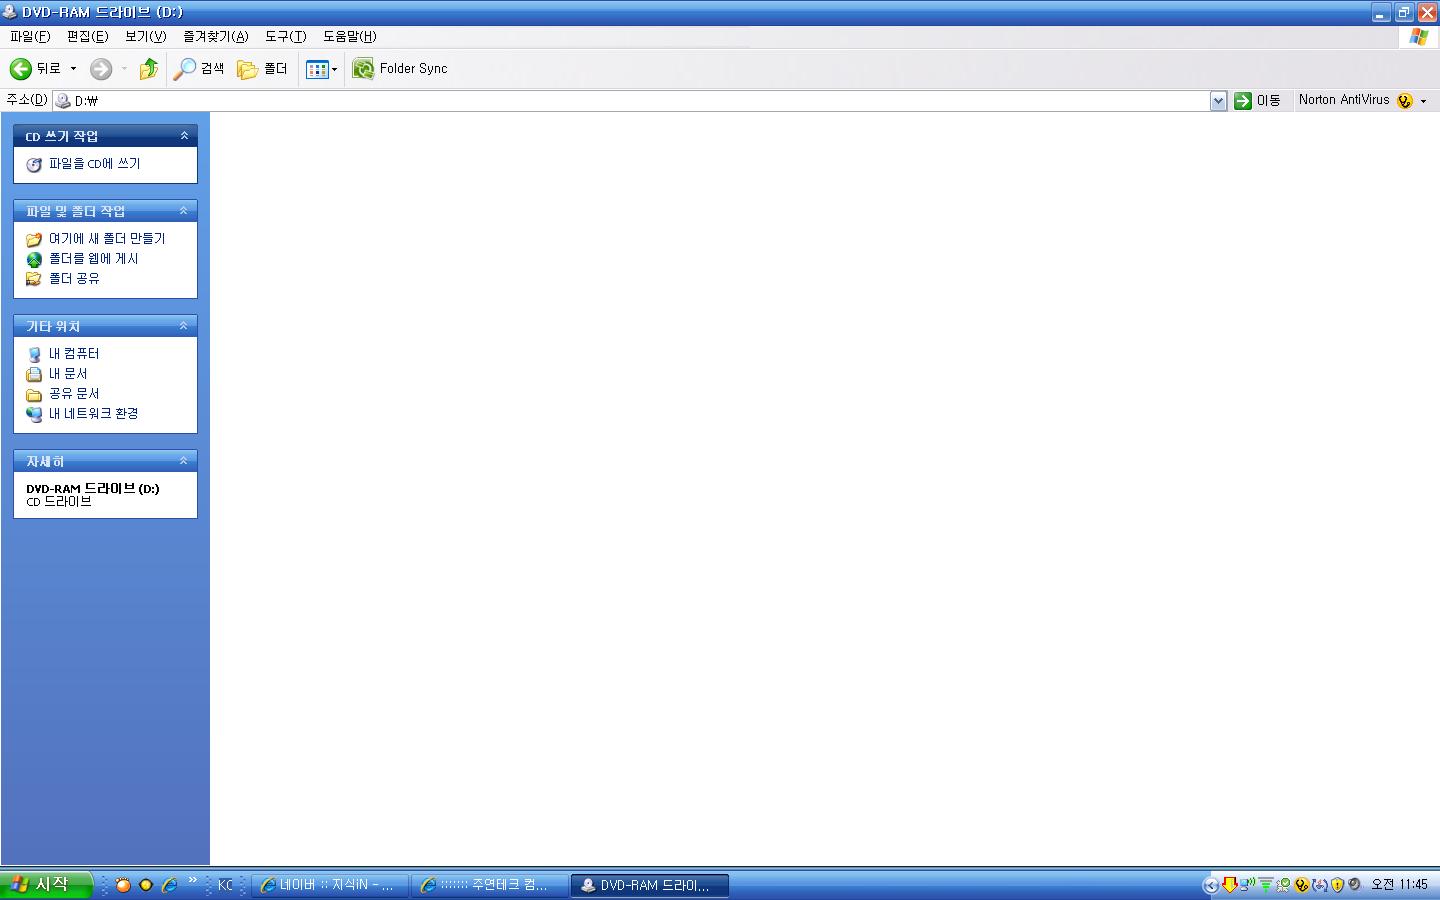Click 폴더 공유 link

74,279
